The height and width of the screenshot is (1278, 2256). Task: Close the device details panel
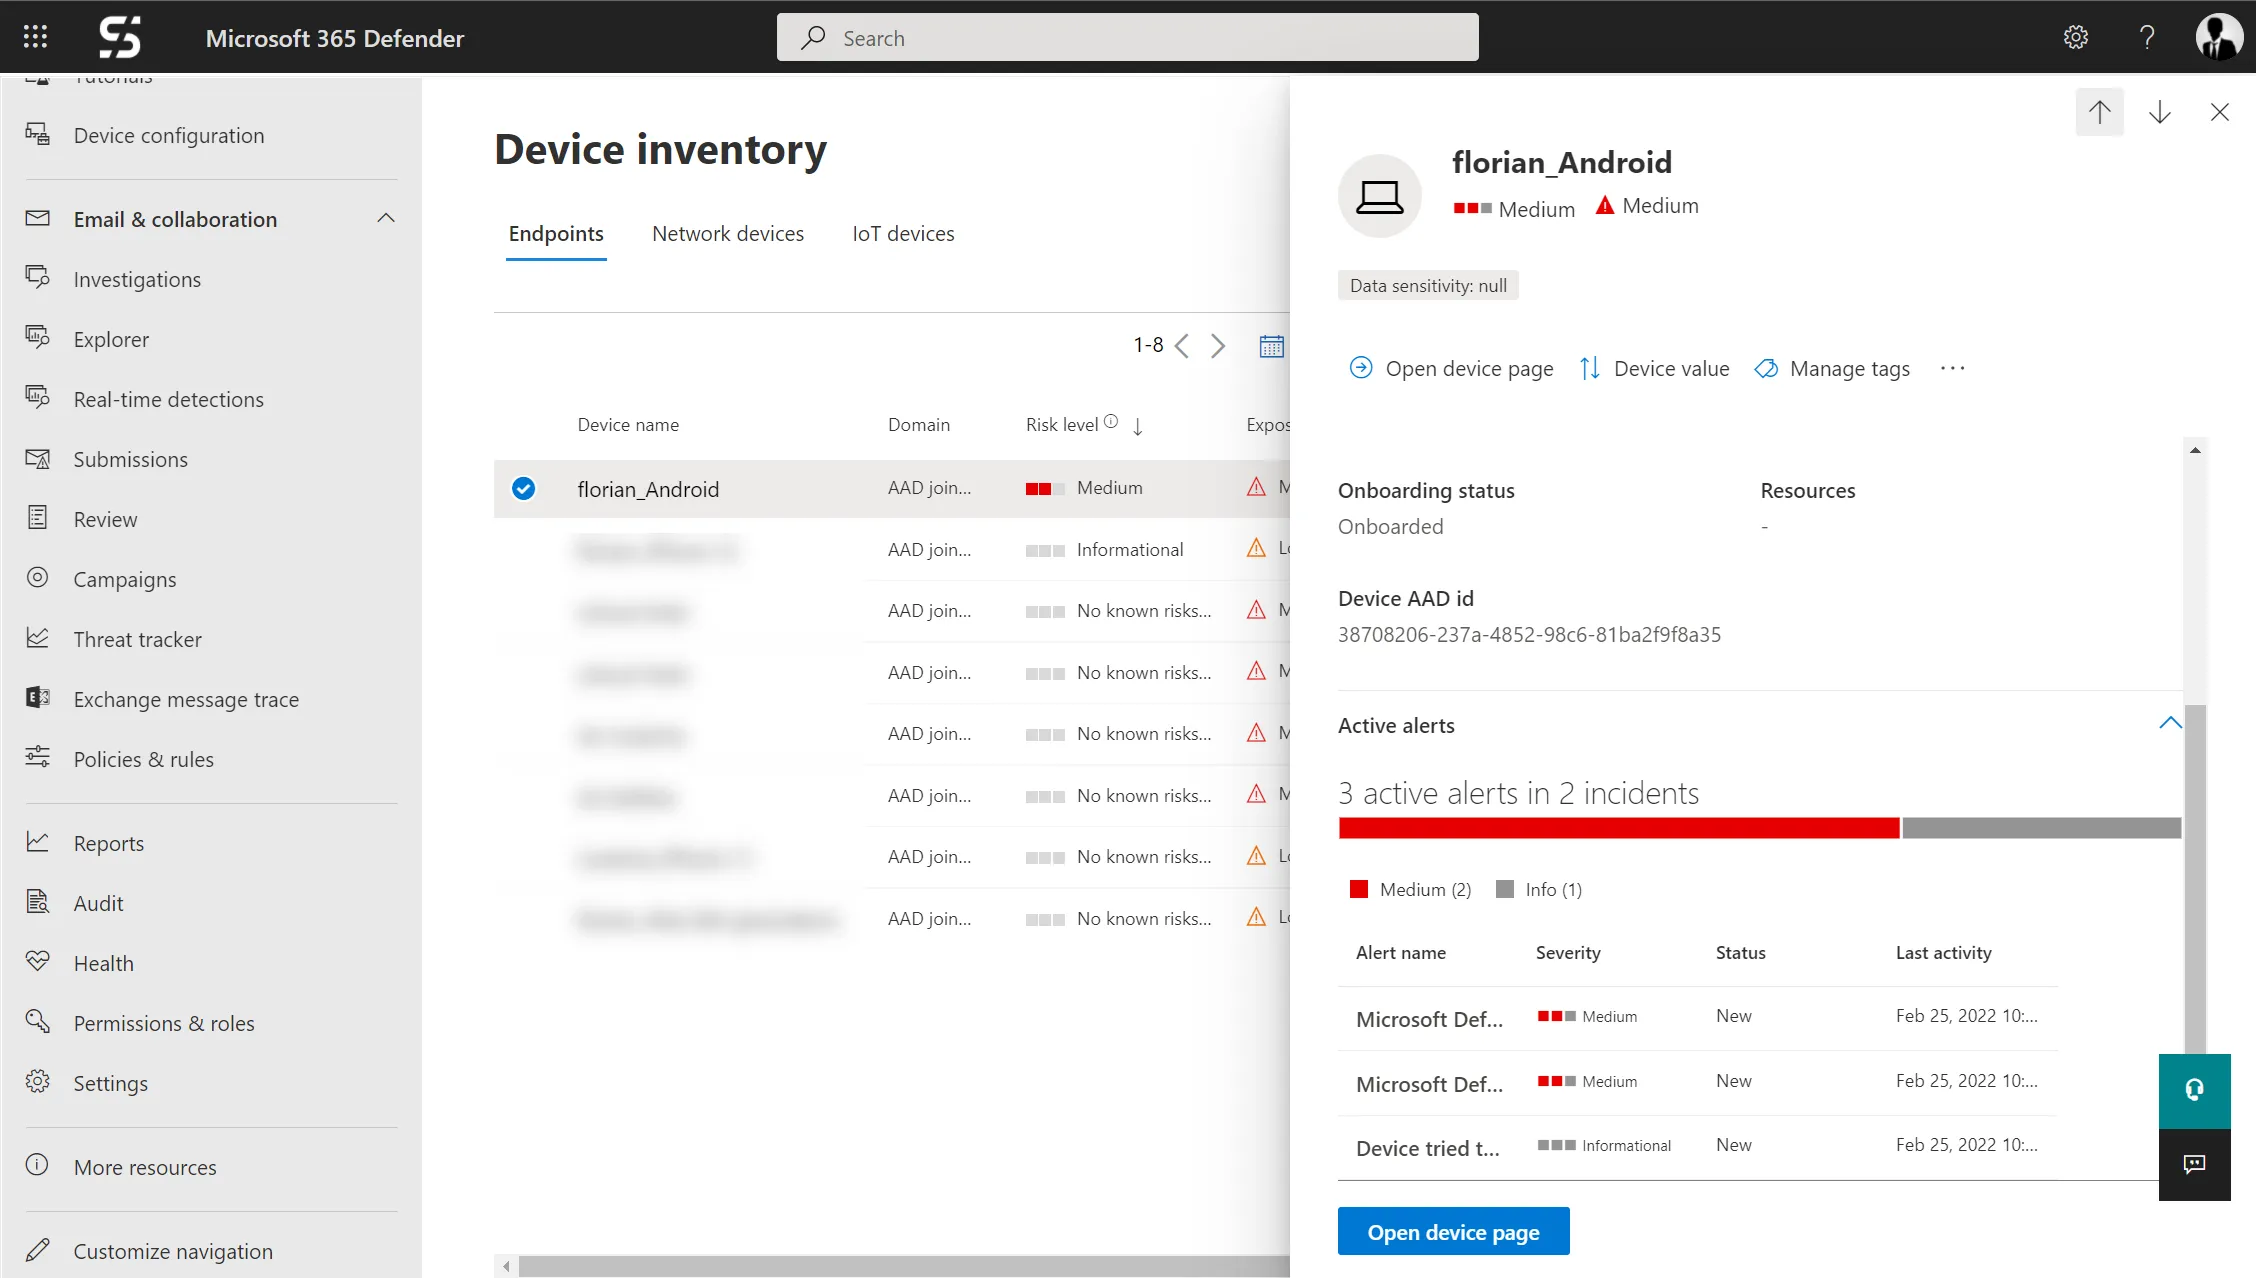click(x=2220, y=112)
